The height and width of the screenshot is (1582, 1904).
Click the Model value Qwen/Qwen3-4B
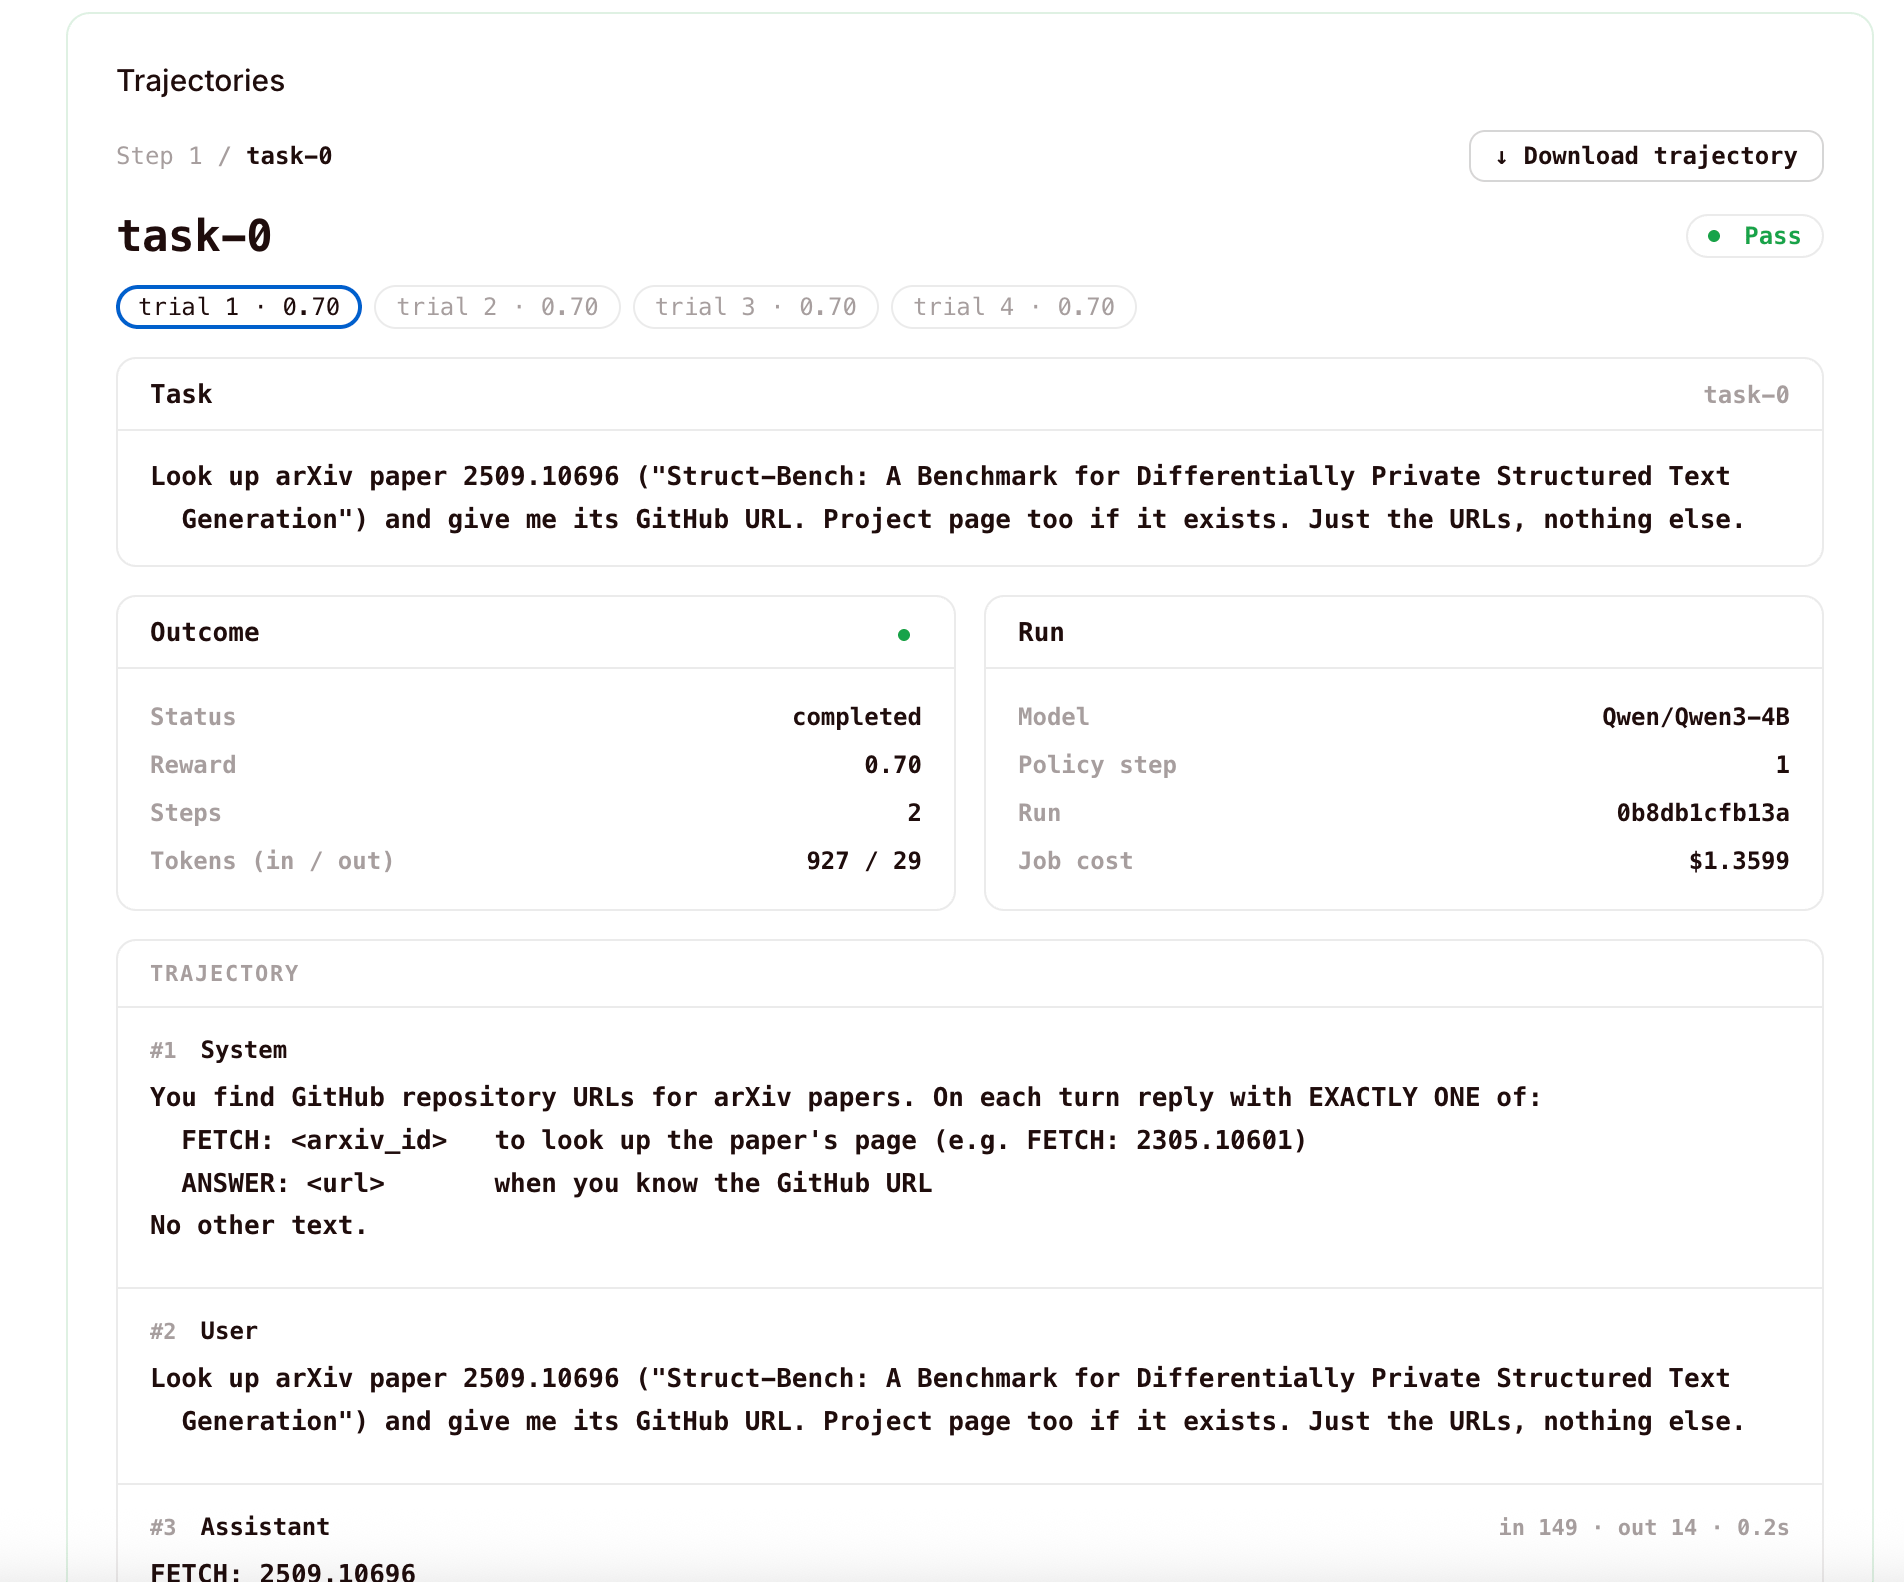[x=1695, y=717]
